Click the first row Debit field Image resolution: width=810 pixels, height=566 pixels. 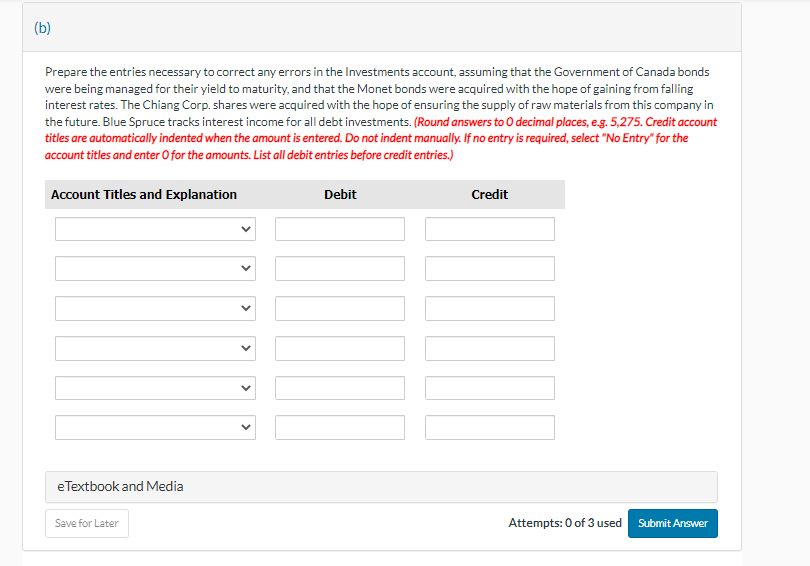(340, 229)
